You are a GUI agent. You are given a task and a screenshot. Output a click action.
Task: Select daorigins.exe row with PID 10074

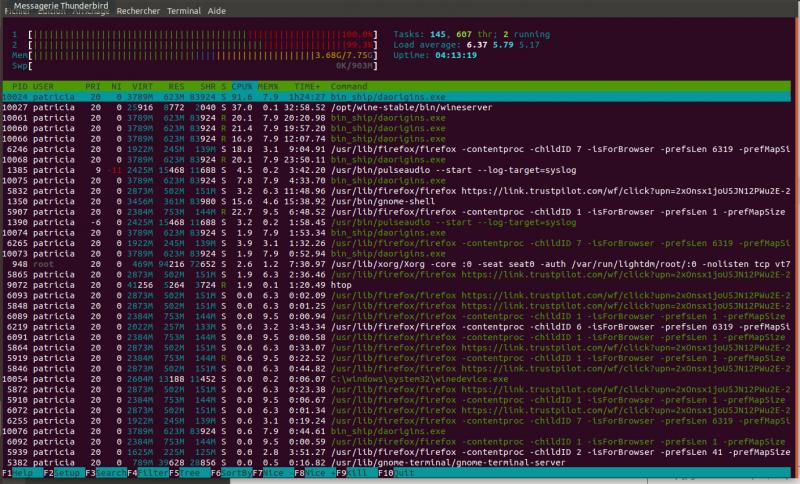(x=396, y=233)
